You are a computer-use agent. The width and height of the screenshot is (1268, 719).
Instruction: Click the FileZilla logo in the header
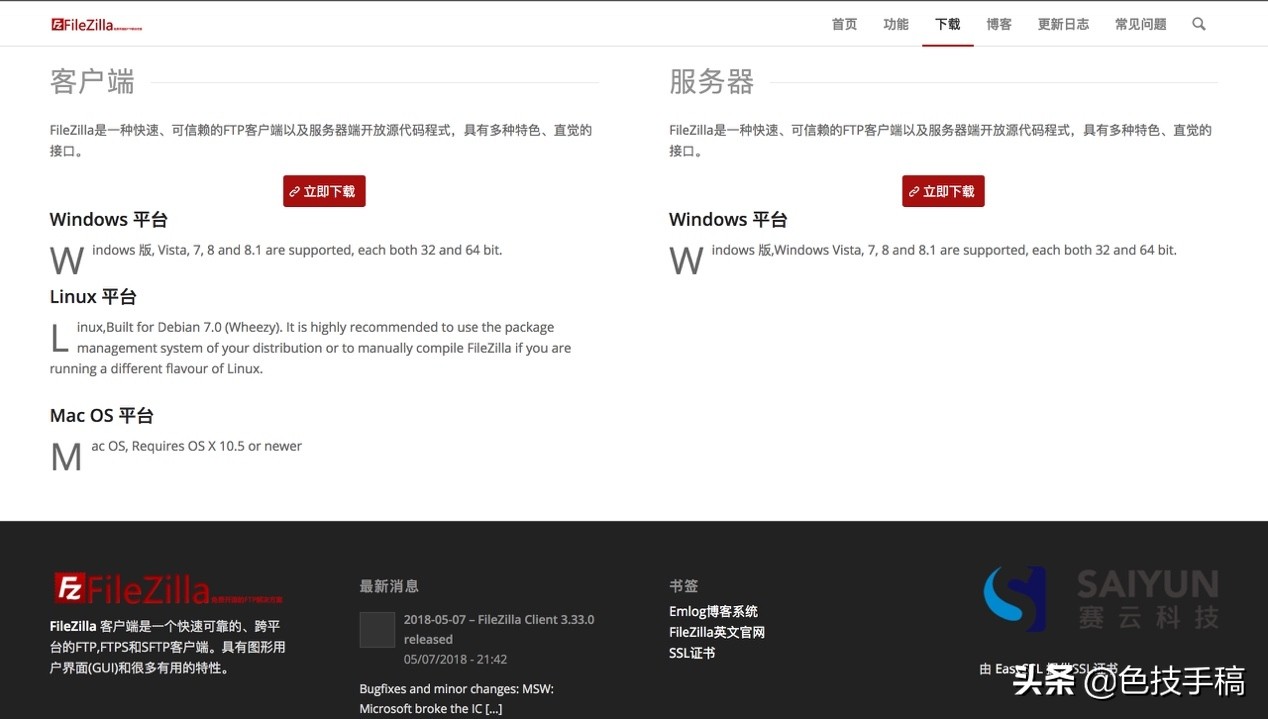96,23
